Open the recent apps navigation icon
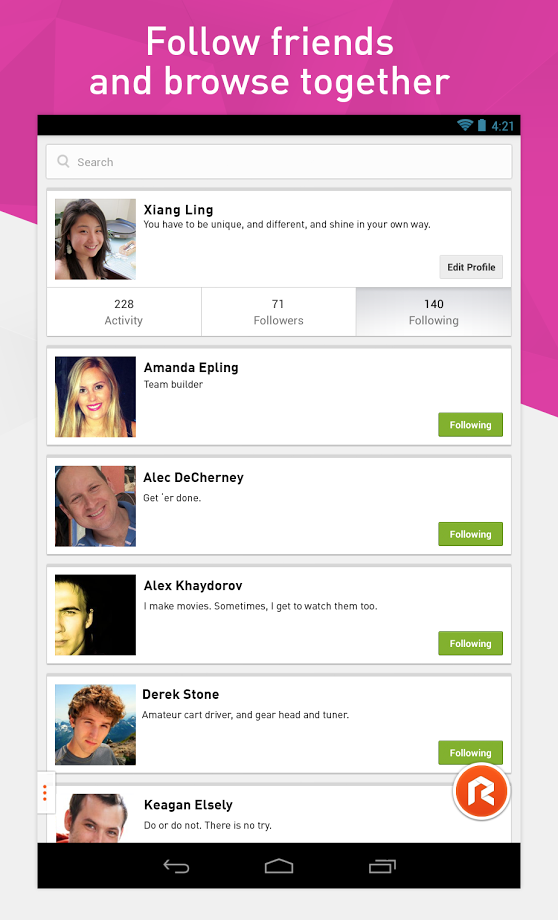The height and width of the screenshot is (920, 558). point(383,866)
